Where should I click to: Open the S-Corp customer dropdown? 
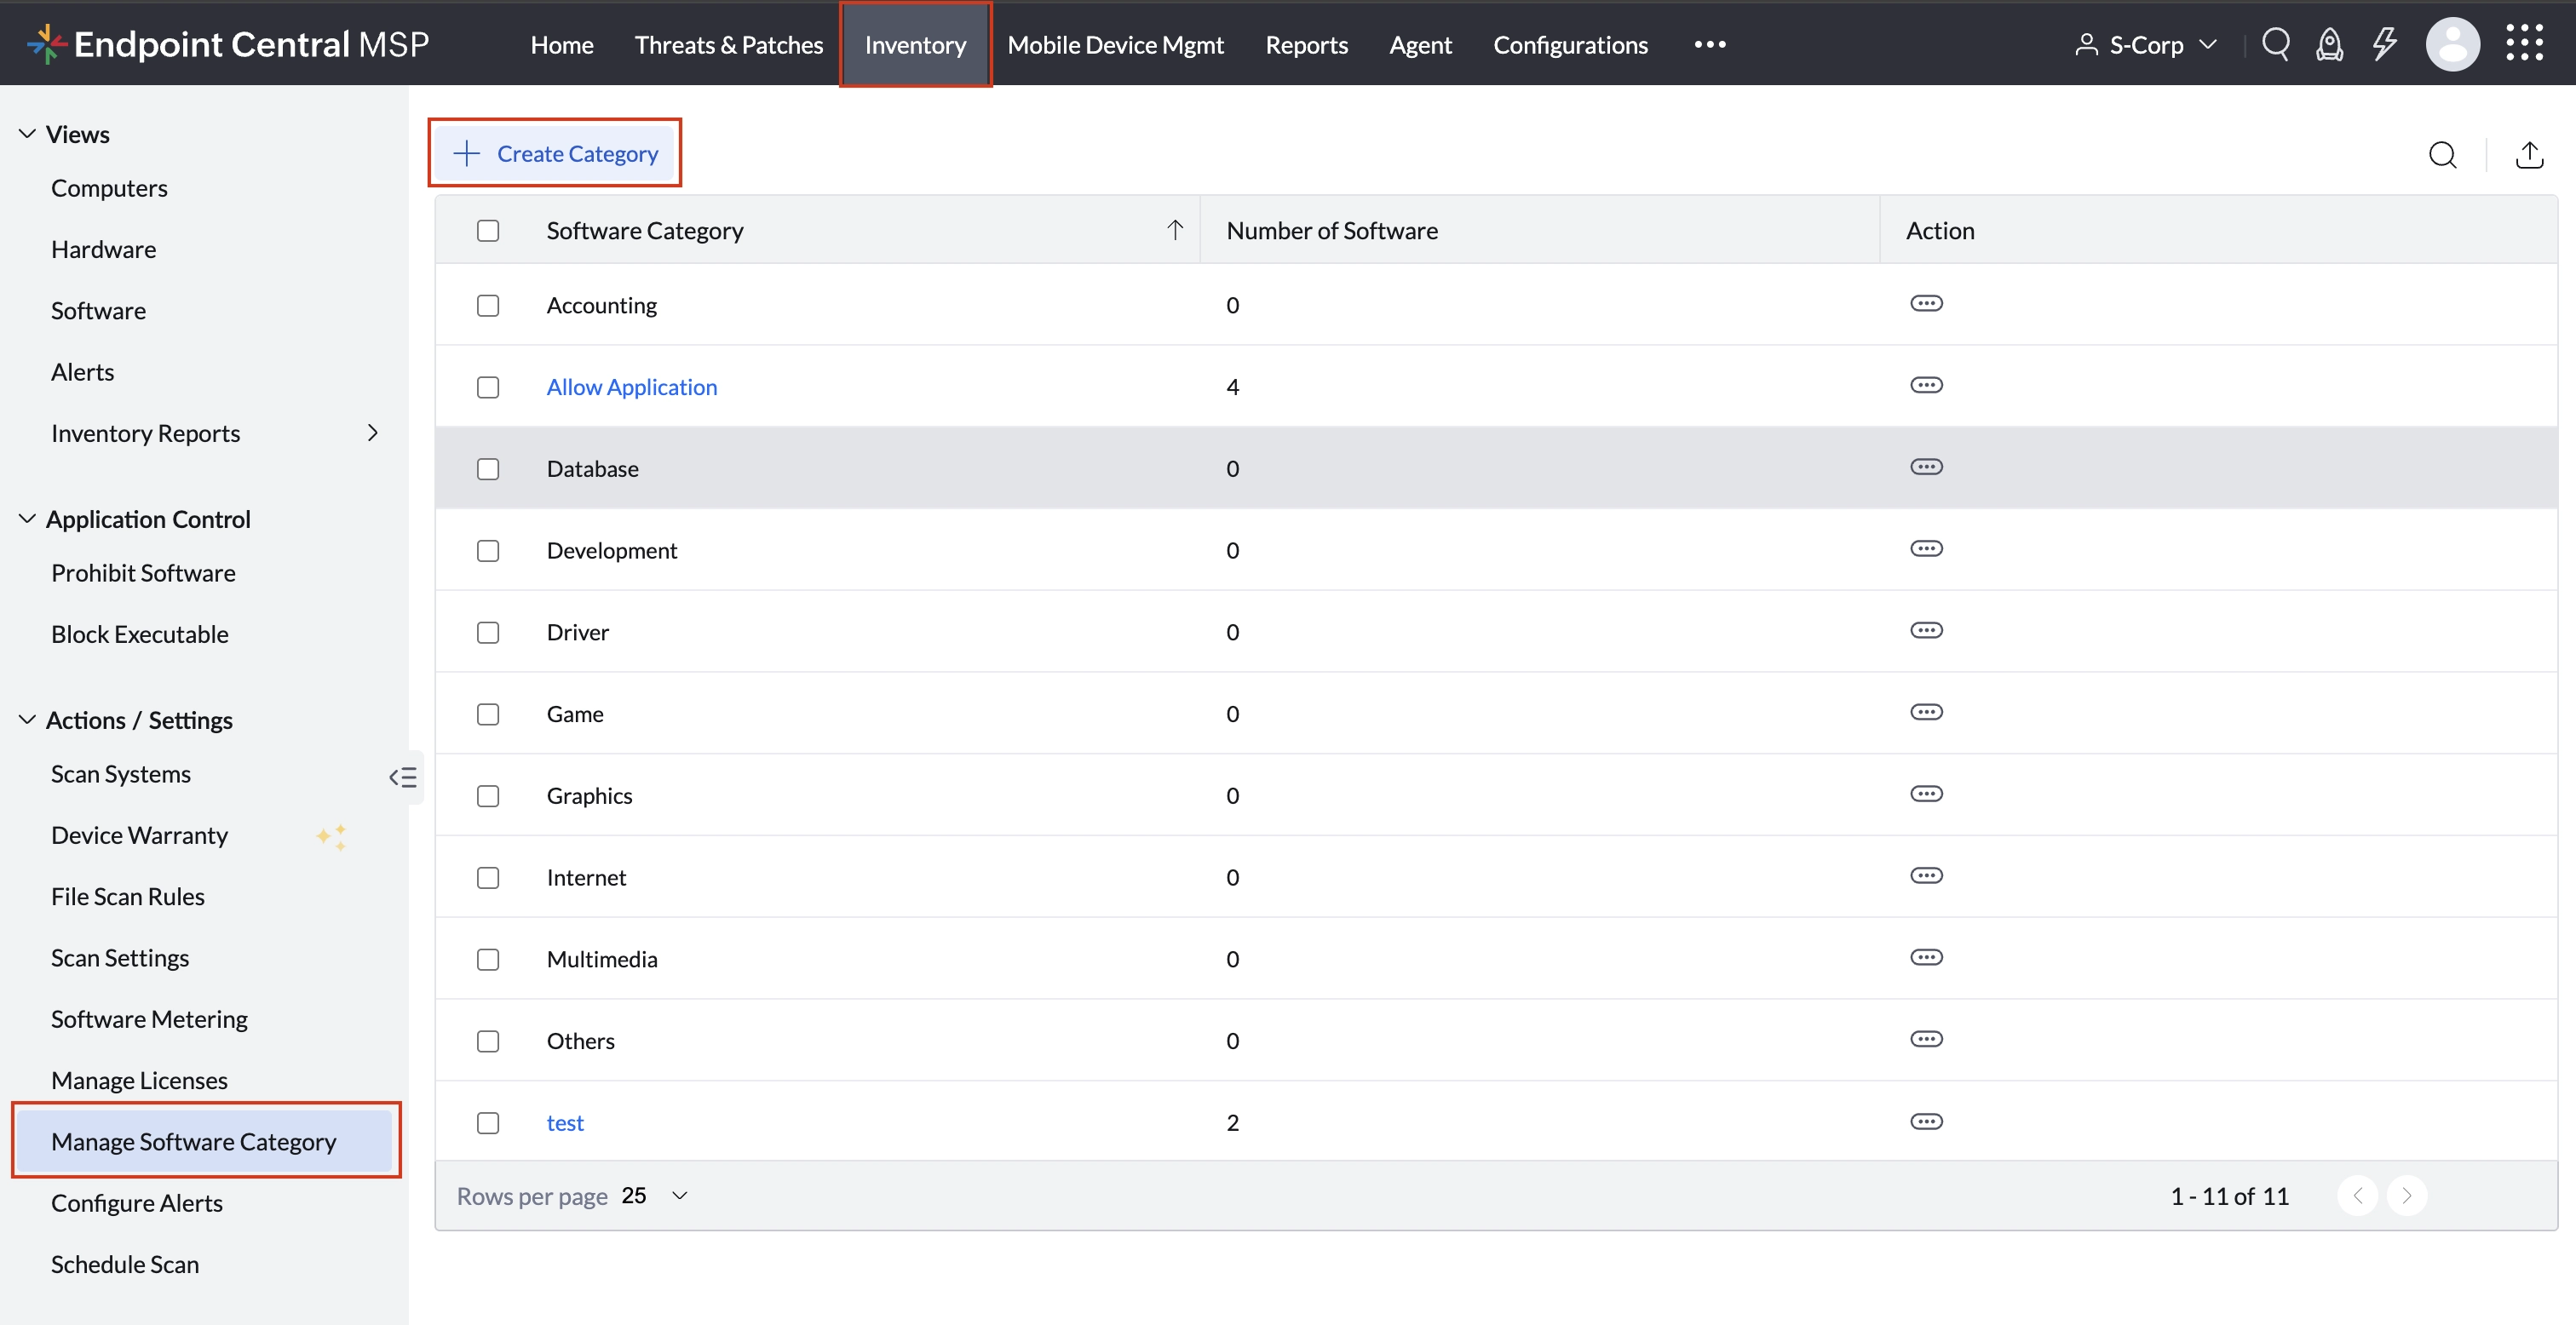(2146, 44)
